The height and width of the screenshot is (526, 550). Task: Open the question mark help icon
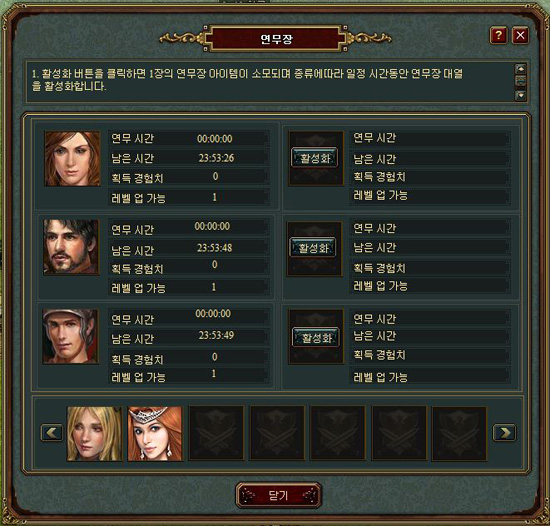498,35
